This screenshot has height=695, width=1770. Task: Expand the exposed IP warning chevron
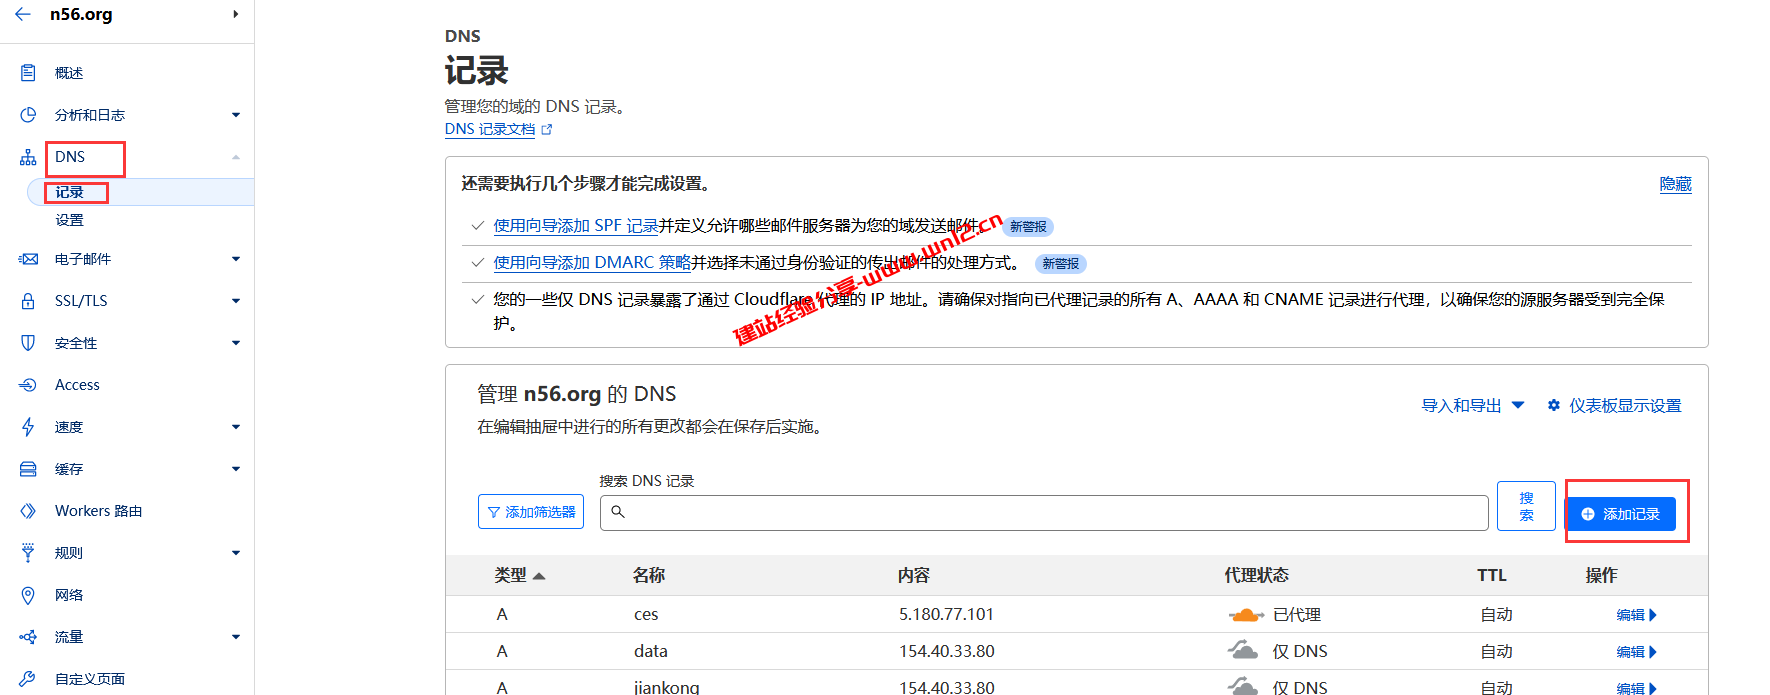tap(478, 299)
